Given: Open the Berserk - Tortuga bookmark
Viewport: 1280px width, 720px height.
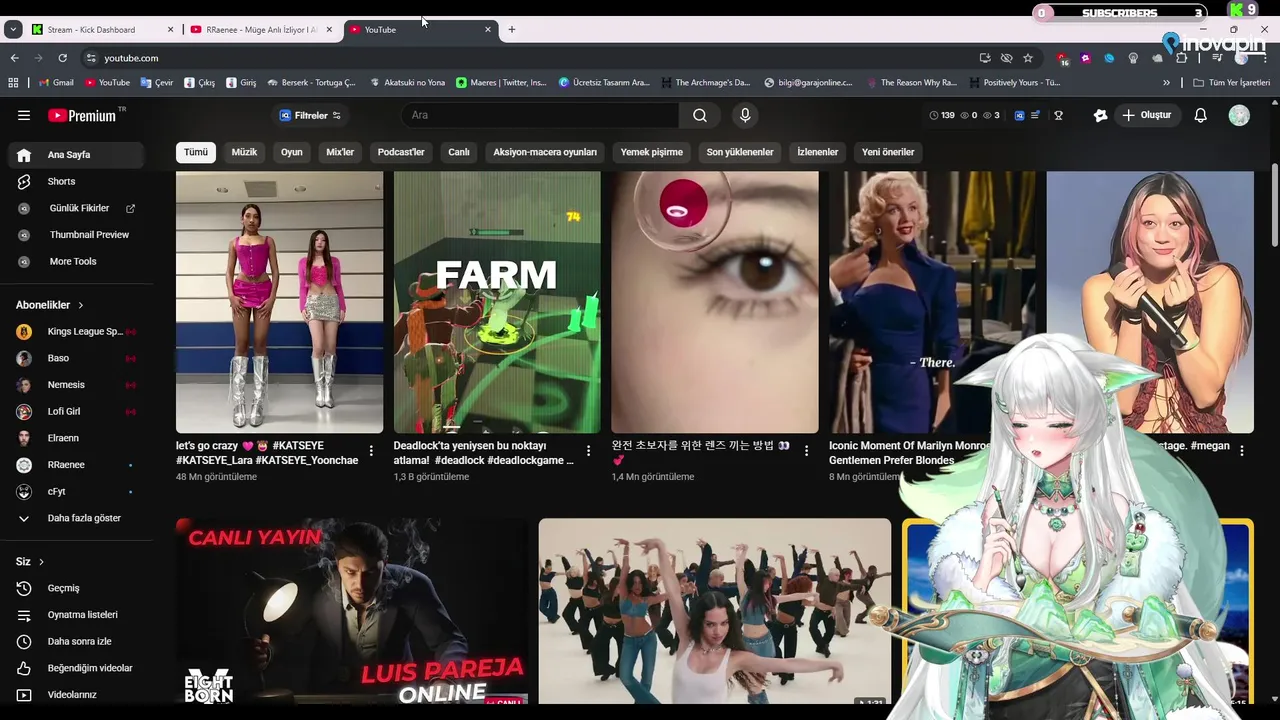Looking at the screenshot, I should pos(311,83).
